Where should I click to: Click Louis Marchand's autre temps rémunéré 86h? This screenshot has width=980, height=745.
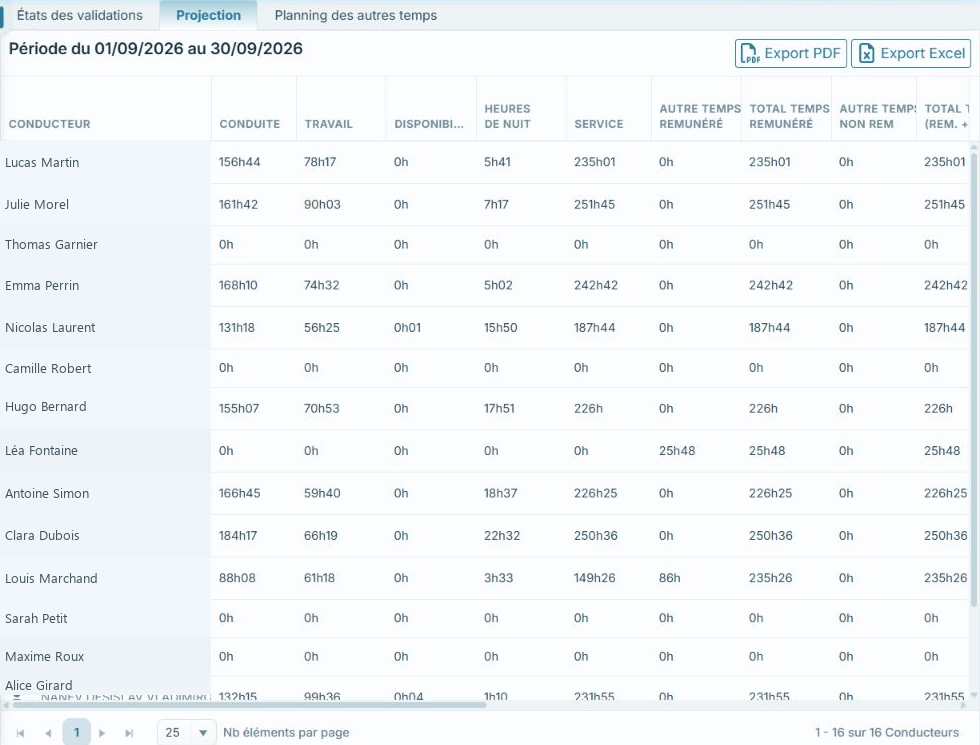pos(669,578)
